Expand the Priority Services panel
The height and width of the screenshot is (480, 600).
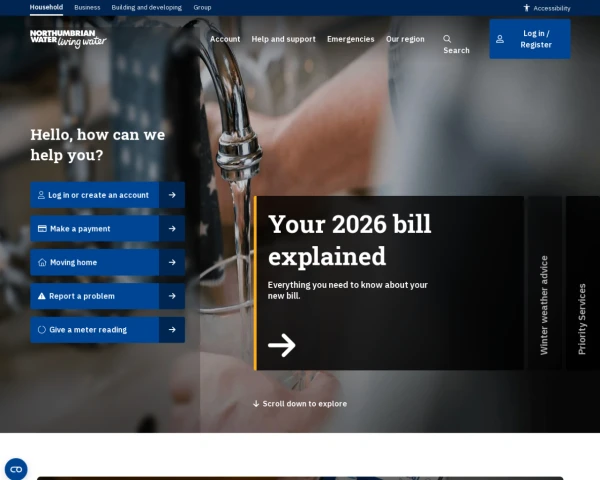[582, 283]
